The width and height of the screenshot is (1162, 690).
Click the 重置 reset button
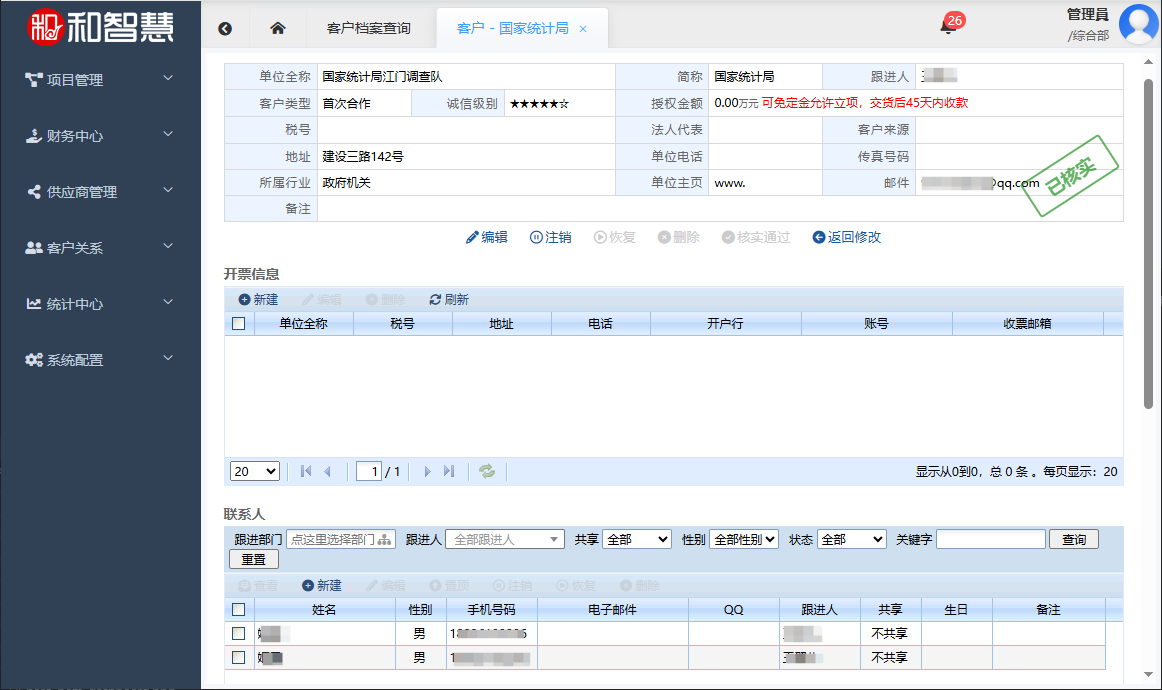[x=254, y=560]
